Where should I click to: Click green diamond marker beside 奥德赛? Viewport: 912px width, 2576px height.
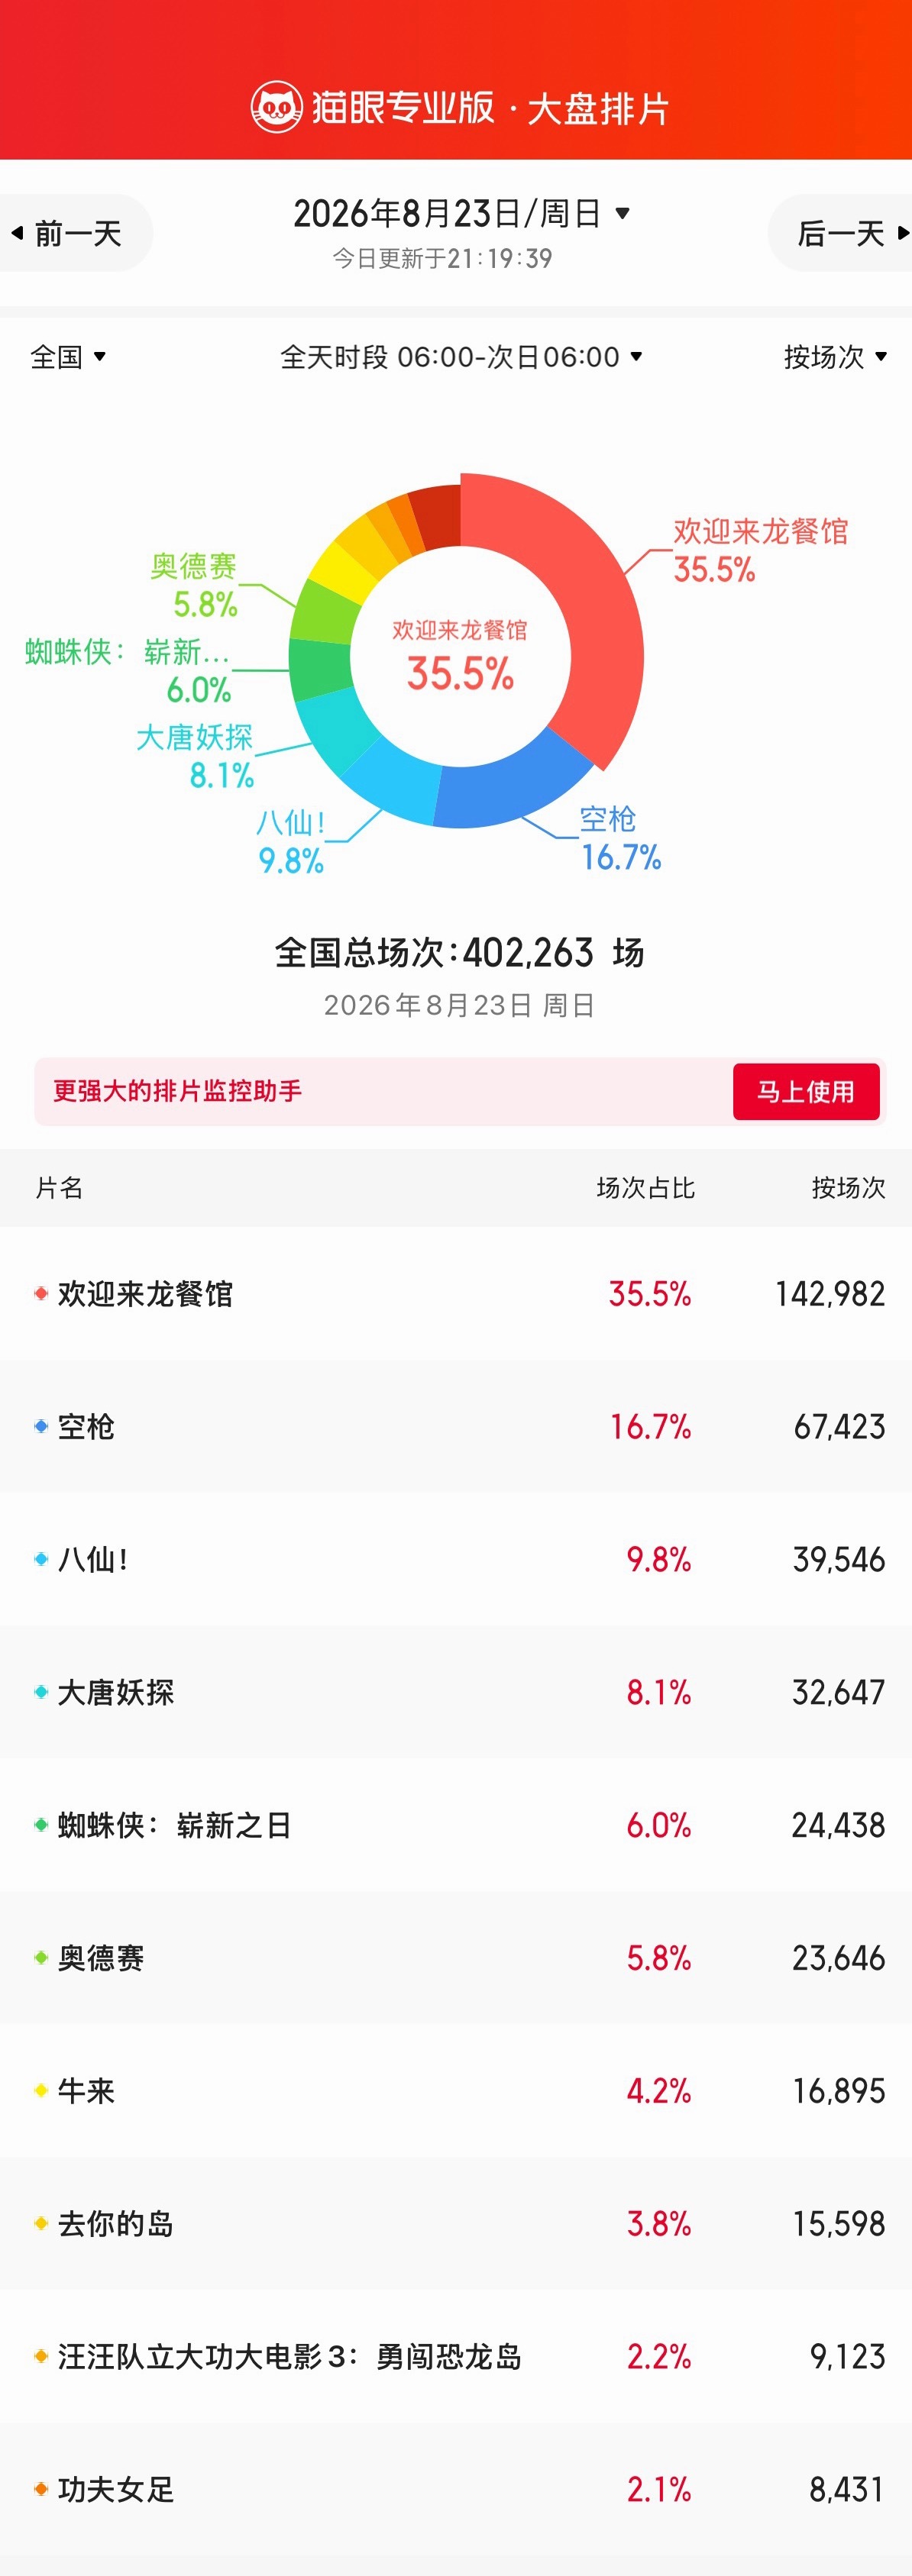click(x=41, y=1957)
